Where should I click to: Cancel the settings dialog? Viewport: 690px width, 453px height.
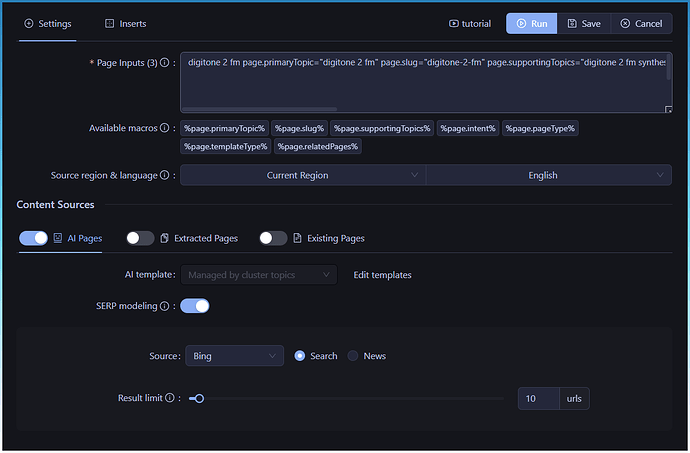640,23
